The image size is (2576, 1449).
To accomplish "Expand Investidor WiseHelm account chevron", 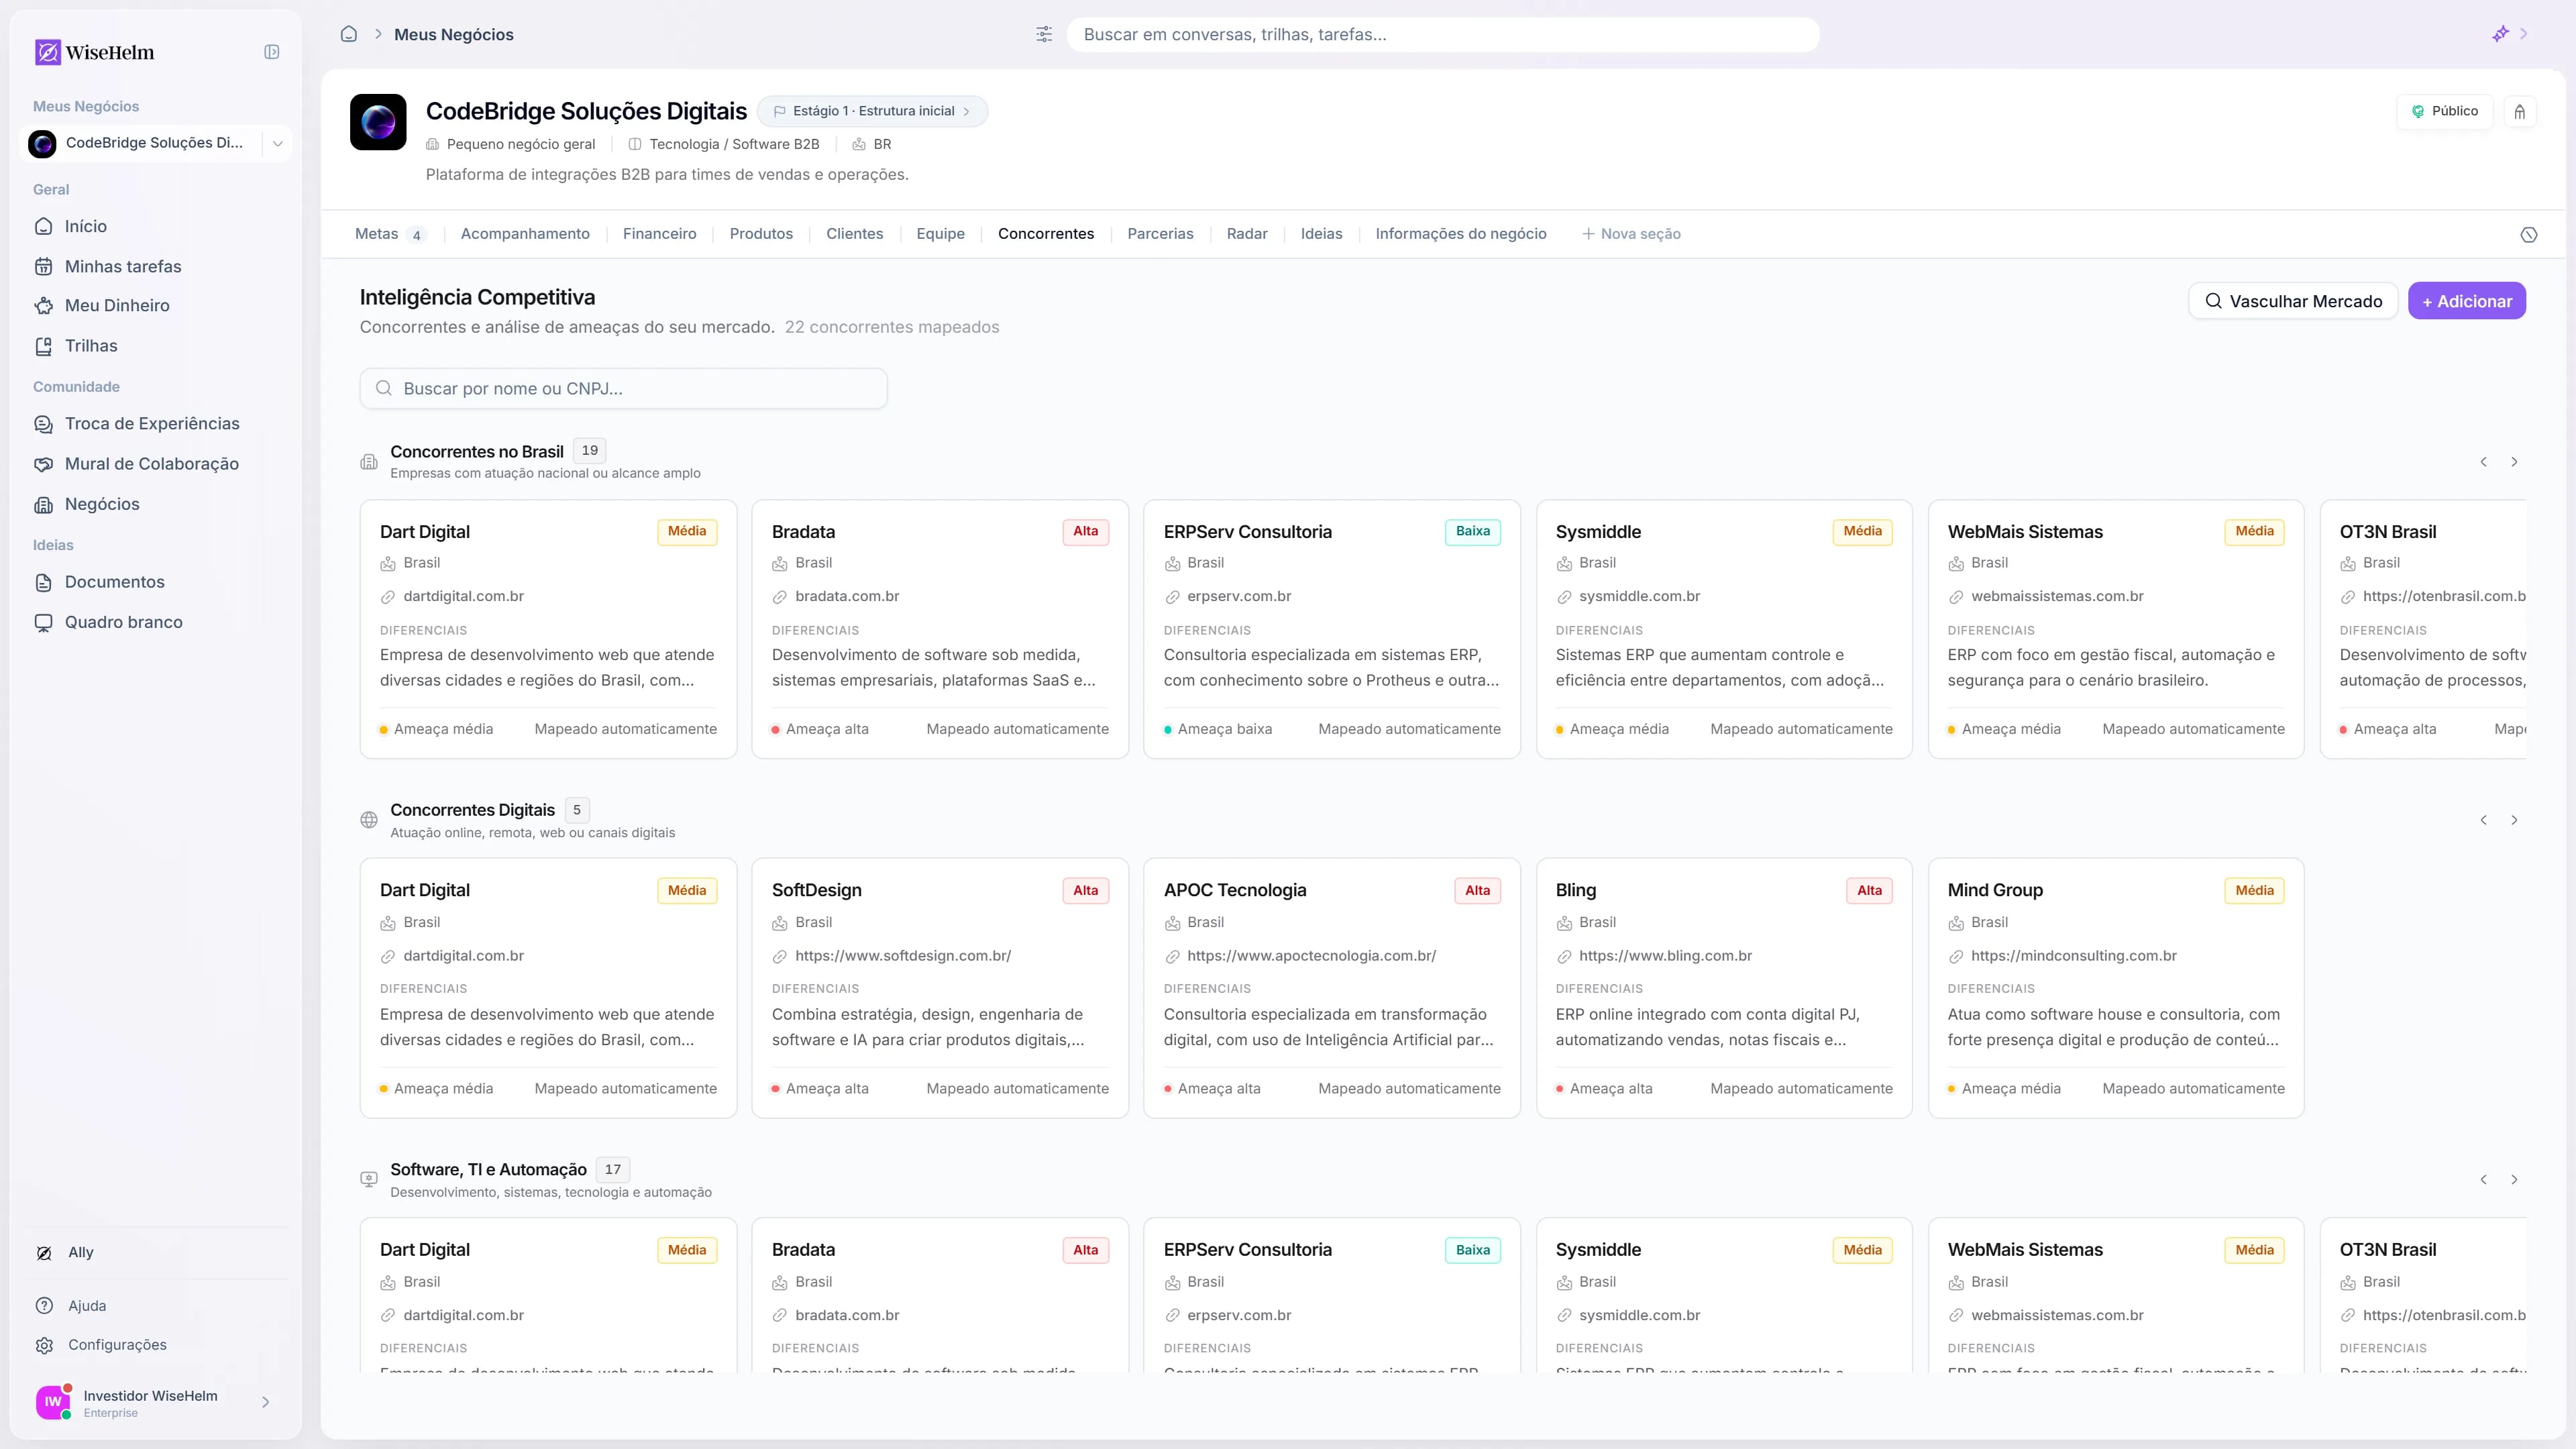I will [266, 1402].
